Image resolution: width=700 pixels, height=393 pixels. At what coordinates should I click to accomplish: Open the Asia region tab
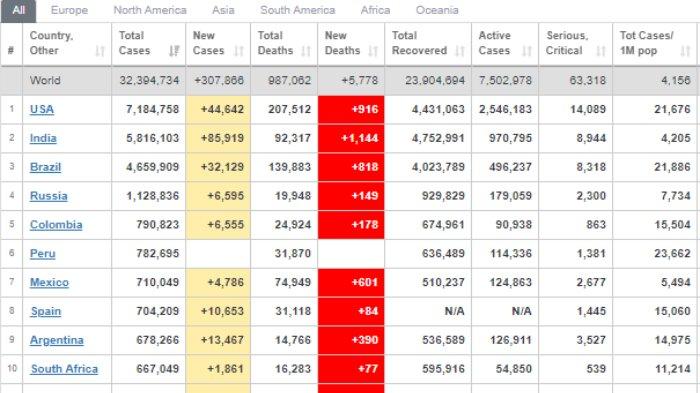(223, 10)
